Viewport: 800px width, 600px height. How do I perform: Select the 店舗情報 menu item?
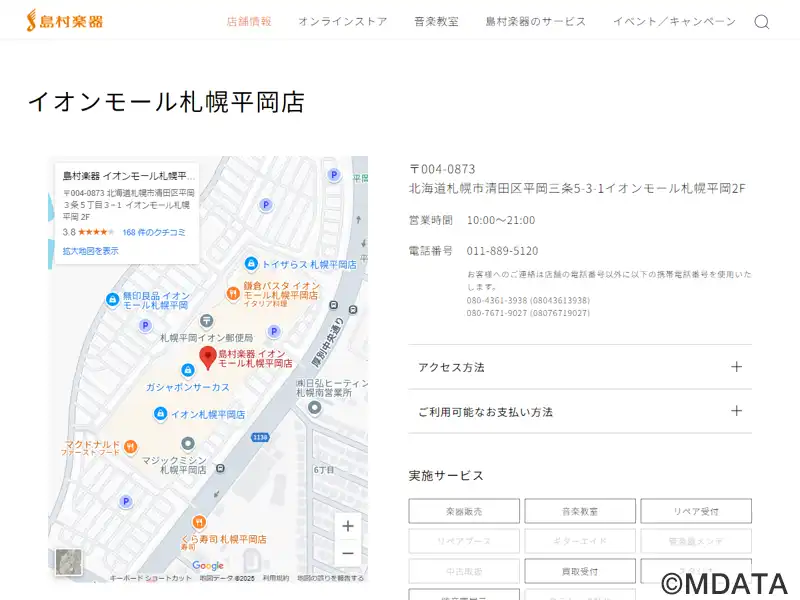tap(249, 21)
